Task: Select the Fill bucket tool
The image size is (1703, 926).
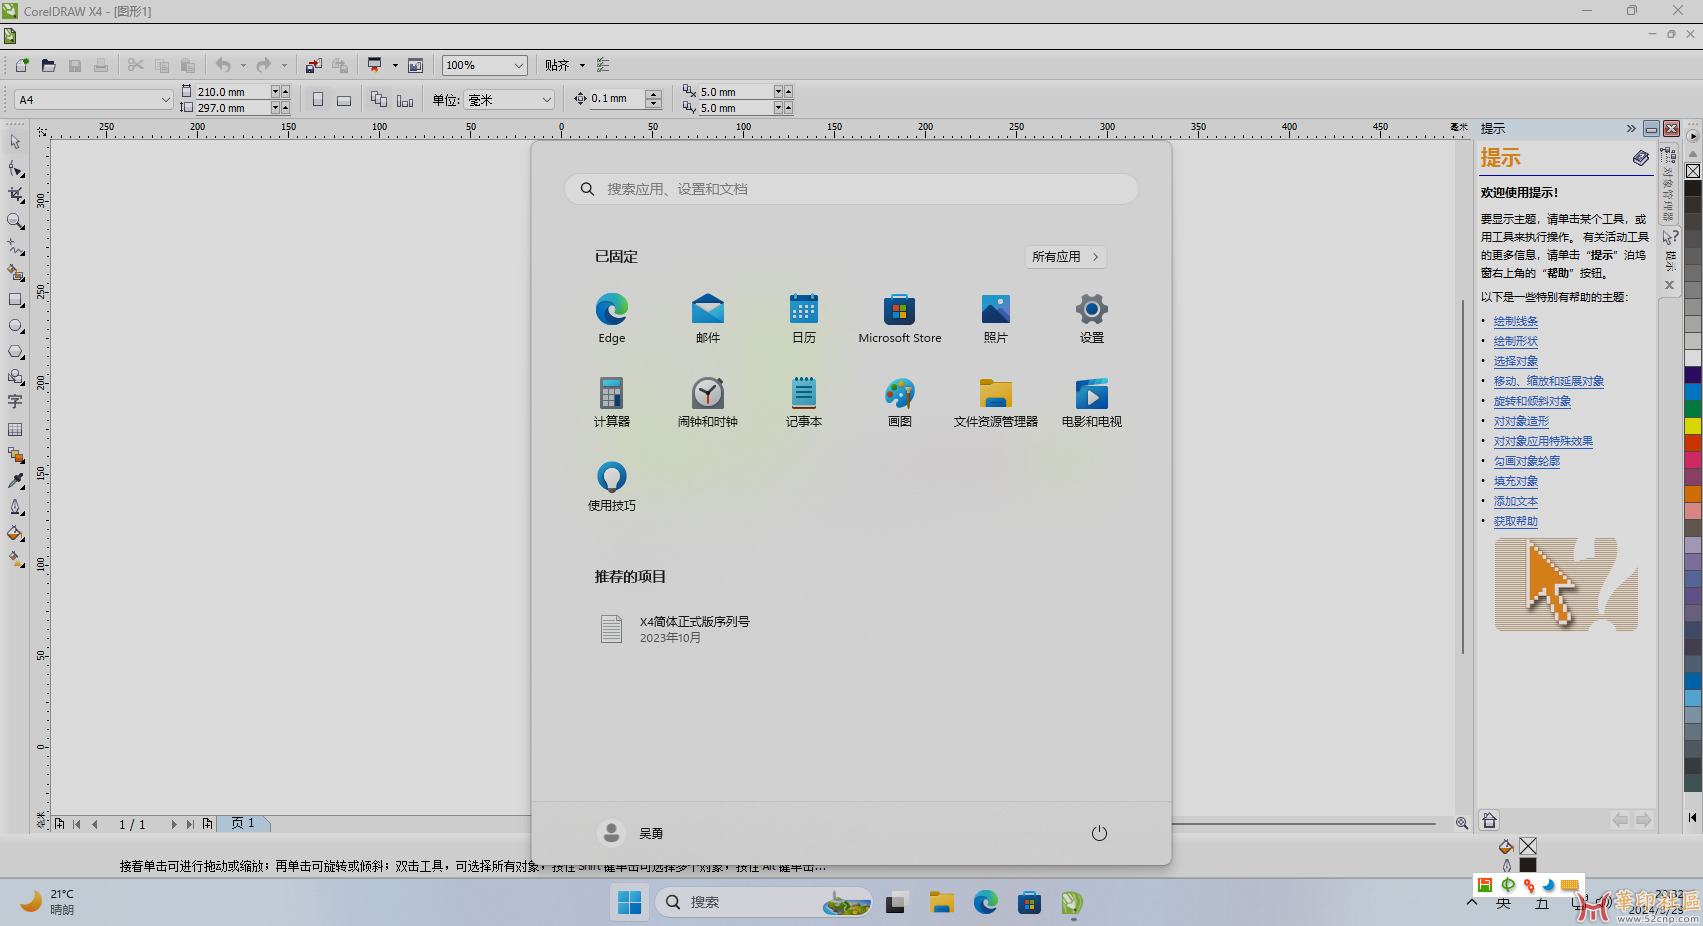Action: [x=15, y=533]
